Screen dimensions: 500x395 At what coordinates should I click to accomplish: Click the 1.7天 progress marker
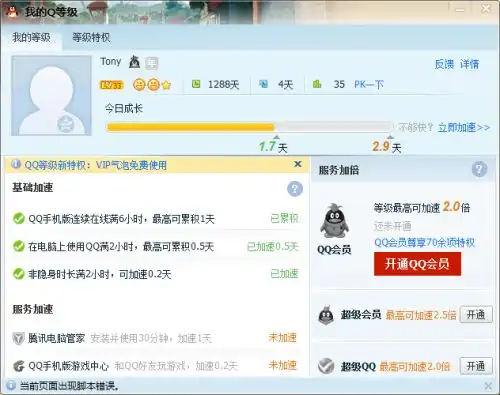click(x=273, y=146)
